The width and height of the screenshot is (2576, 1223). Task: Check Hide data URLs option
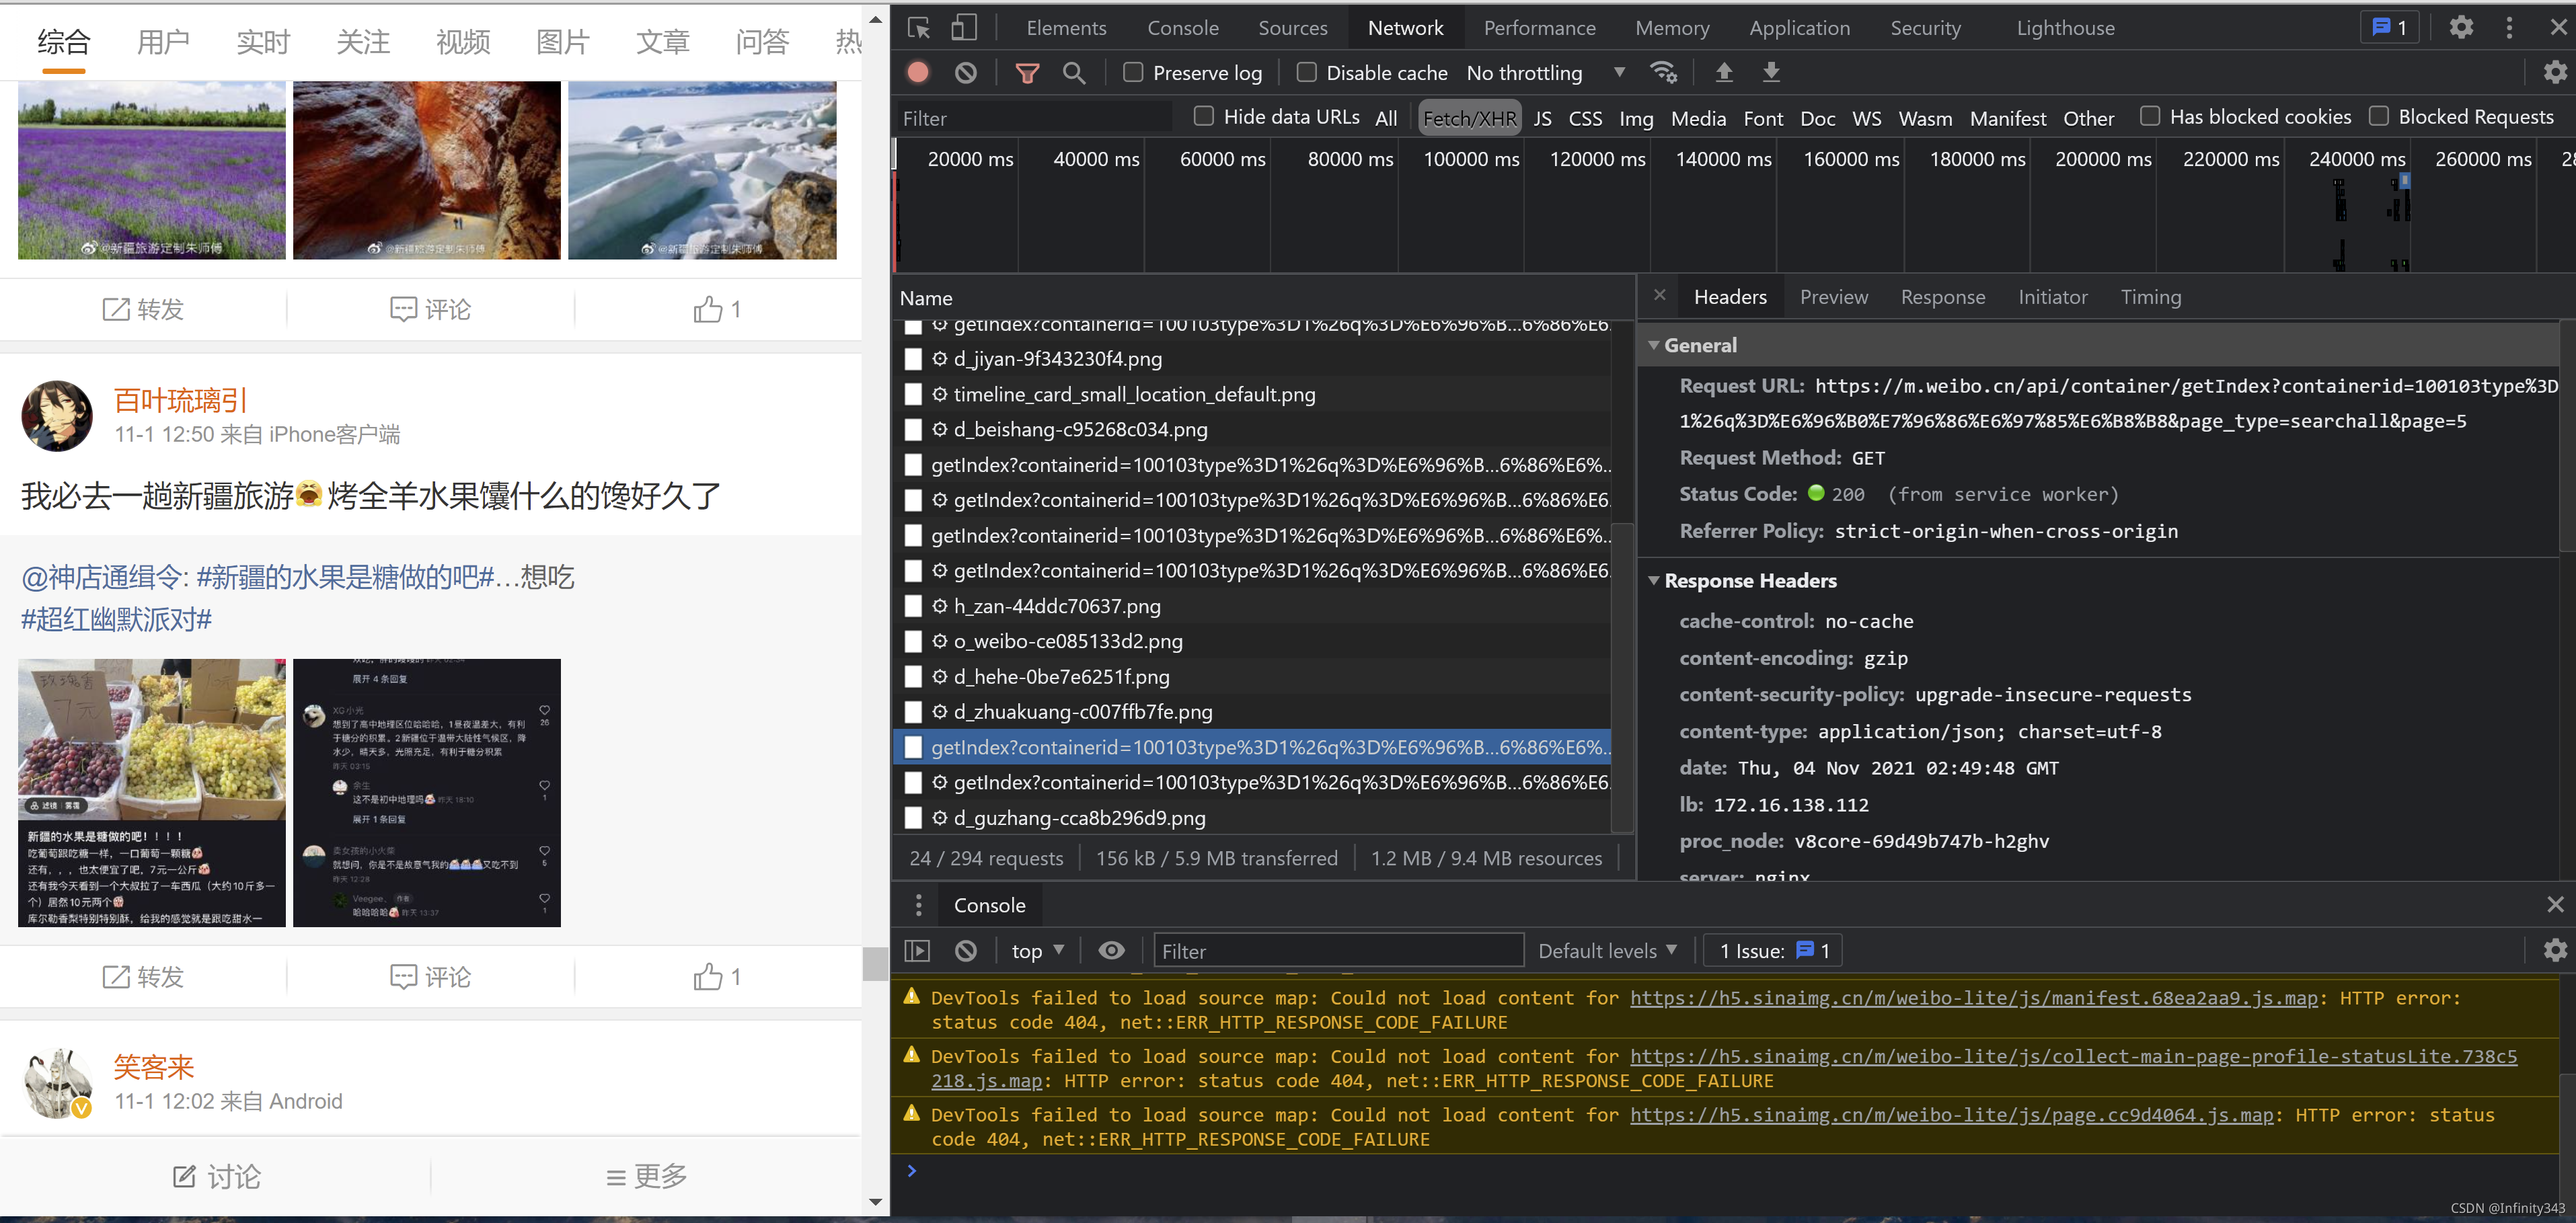click(1204, 117)
